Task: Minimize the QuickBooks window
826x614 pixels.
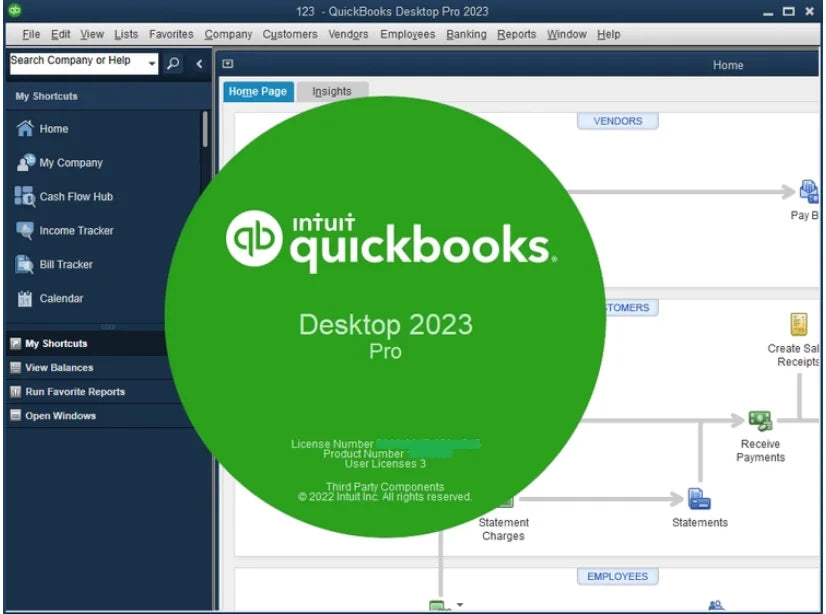Action: (x=768, y=12)
